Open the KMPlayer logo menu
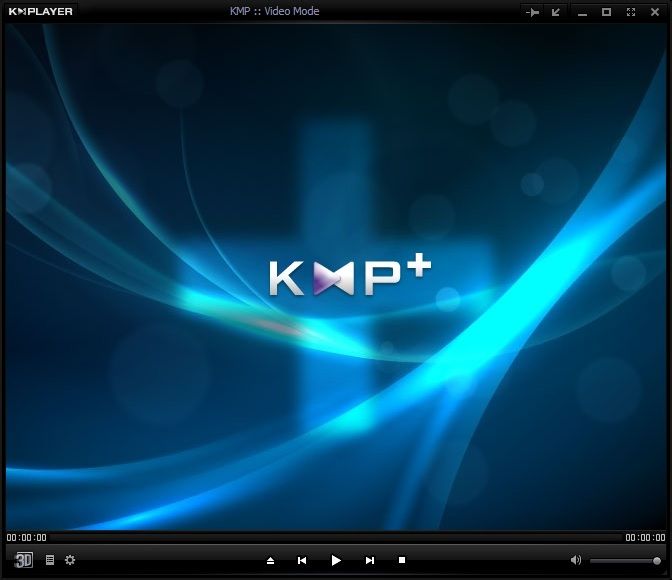672x580 pixels. [x=41, y=12]
